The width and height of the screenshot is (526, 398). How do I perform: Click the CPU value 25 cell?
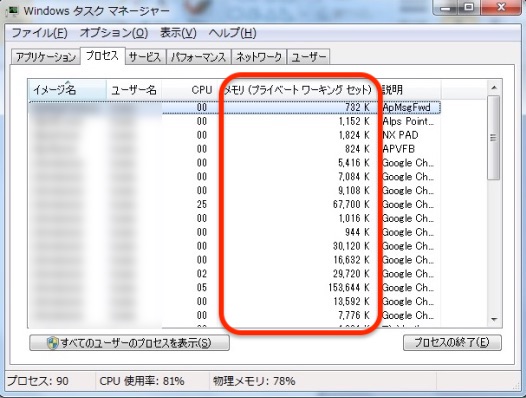[202, 204]
